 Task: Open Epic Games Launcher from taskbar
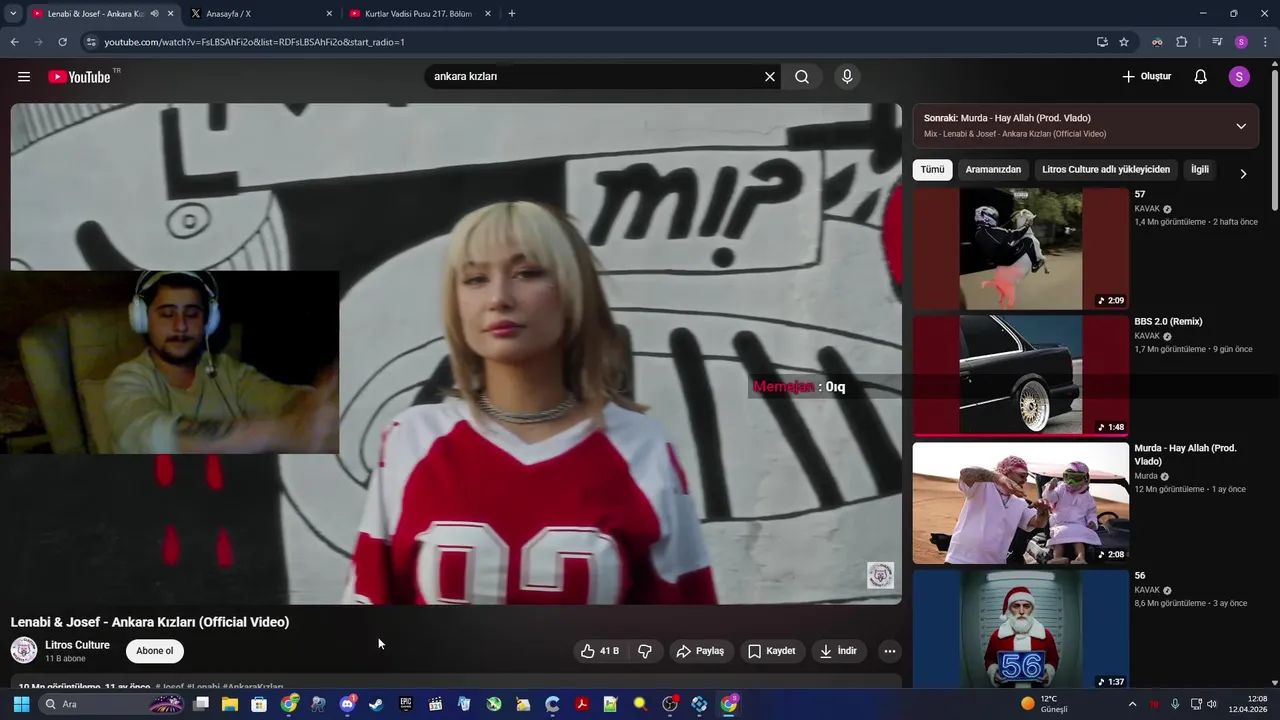pos(405,704)
